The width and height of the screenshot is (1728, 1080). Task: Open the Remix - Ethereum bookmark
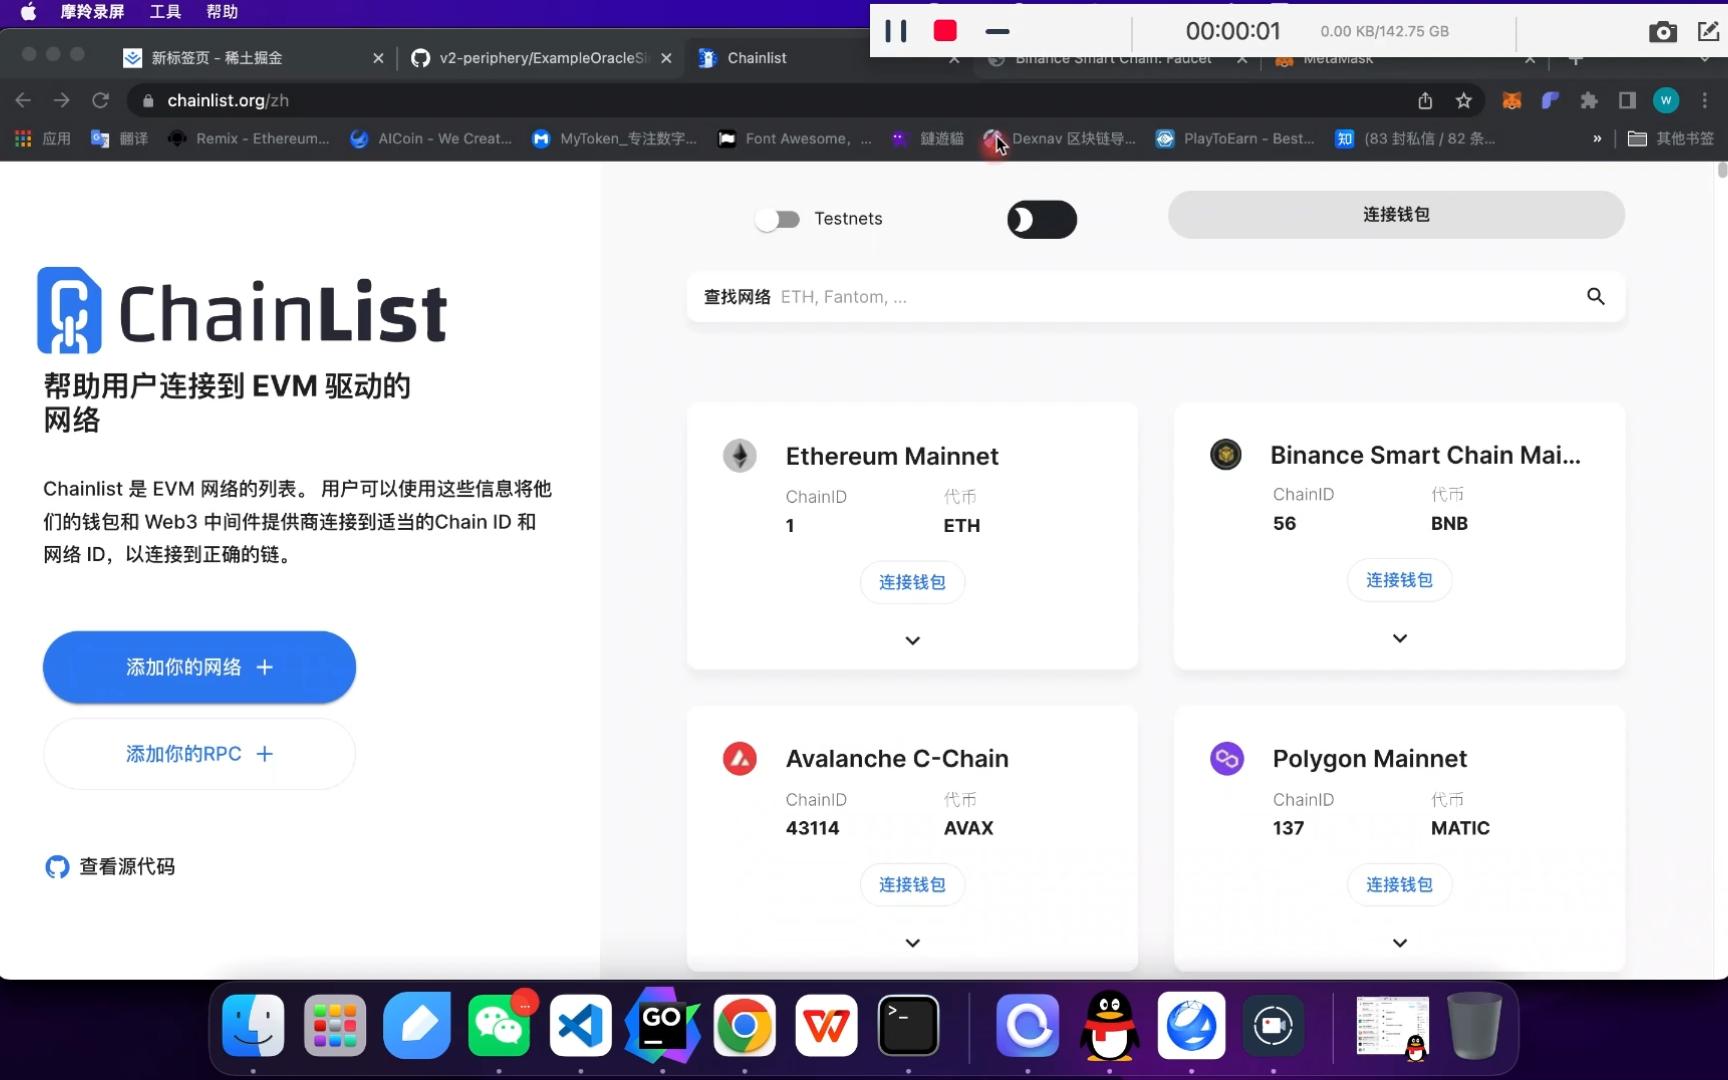[248, 139]
